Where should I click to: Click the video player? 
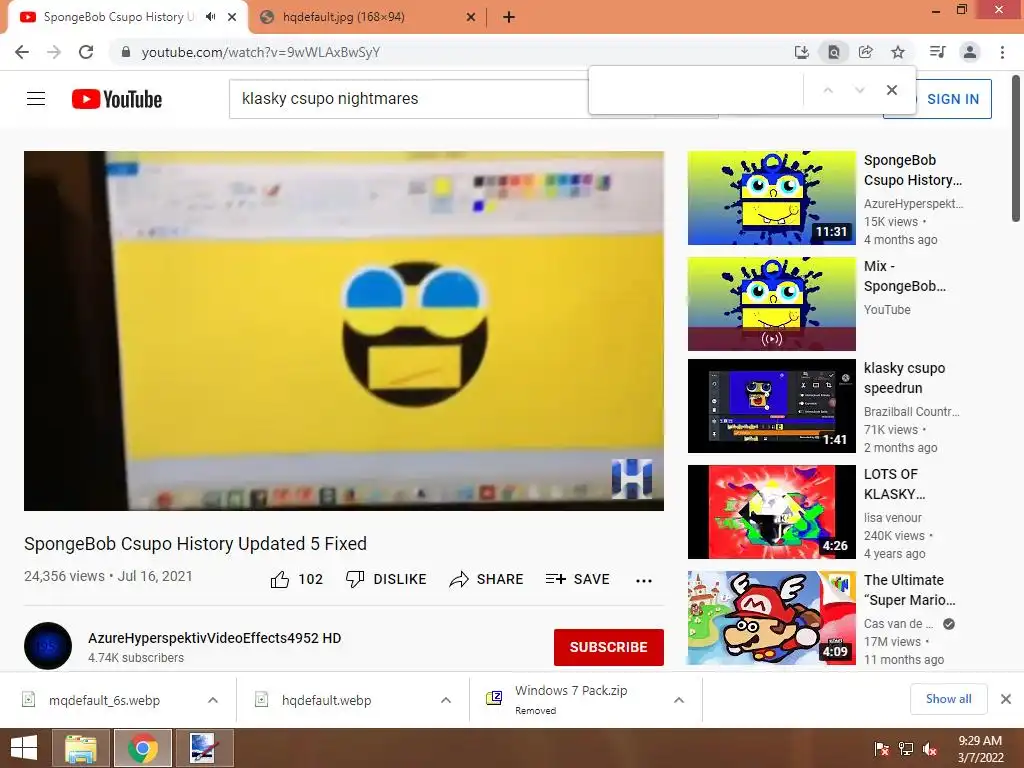click(x=344, y=330)
